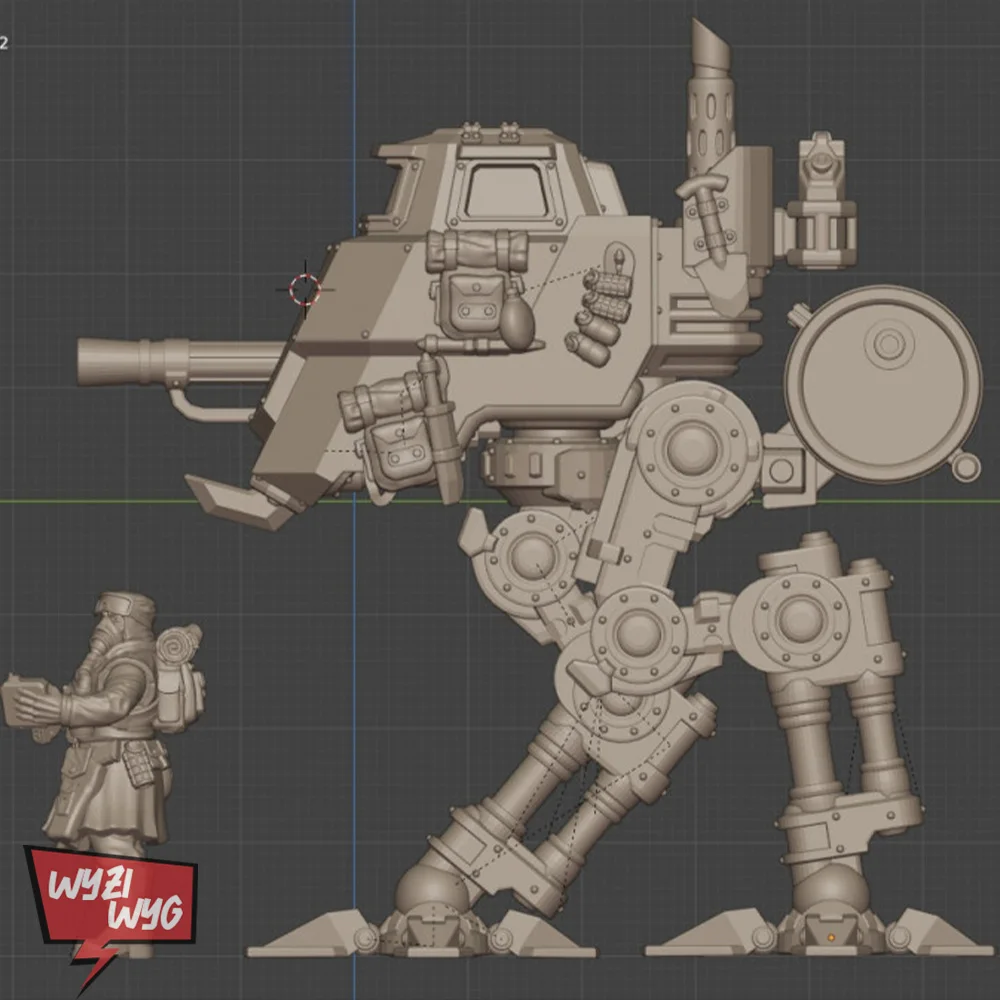Screen dimensions: 1000x1000
Task: Select the large round drum on mech's rear
Action: pos(883,384)
